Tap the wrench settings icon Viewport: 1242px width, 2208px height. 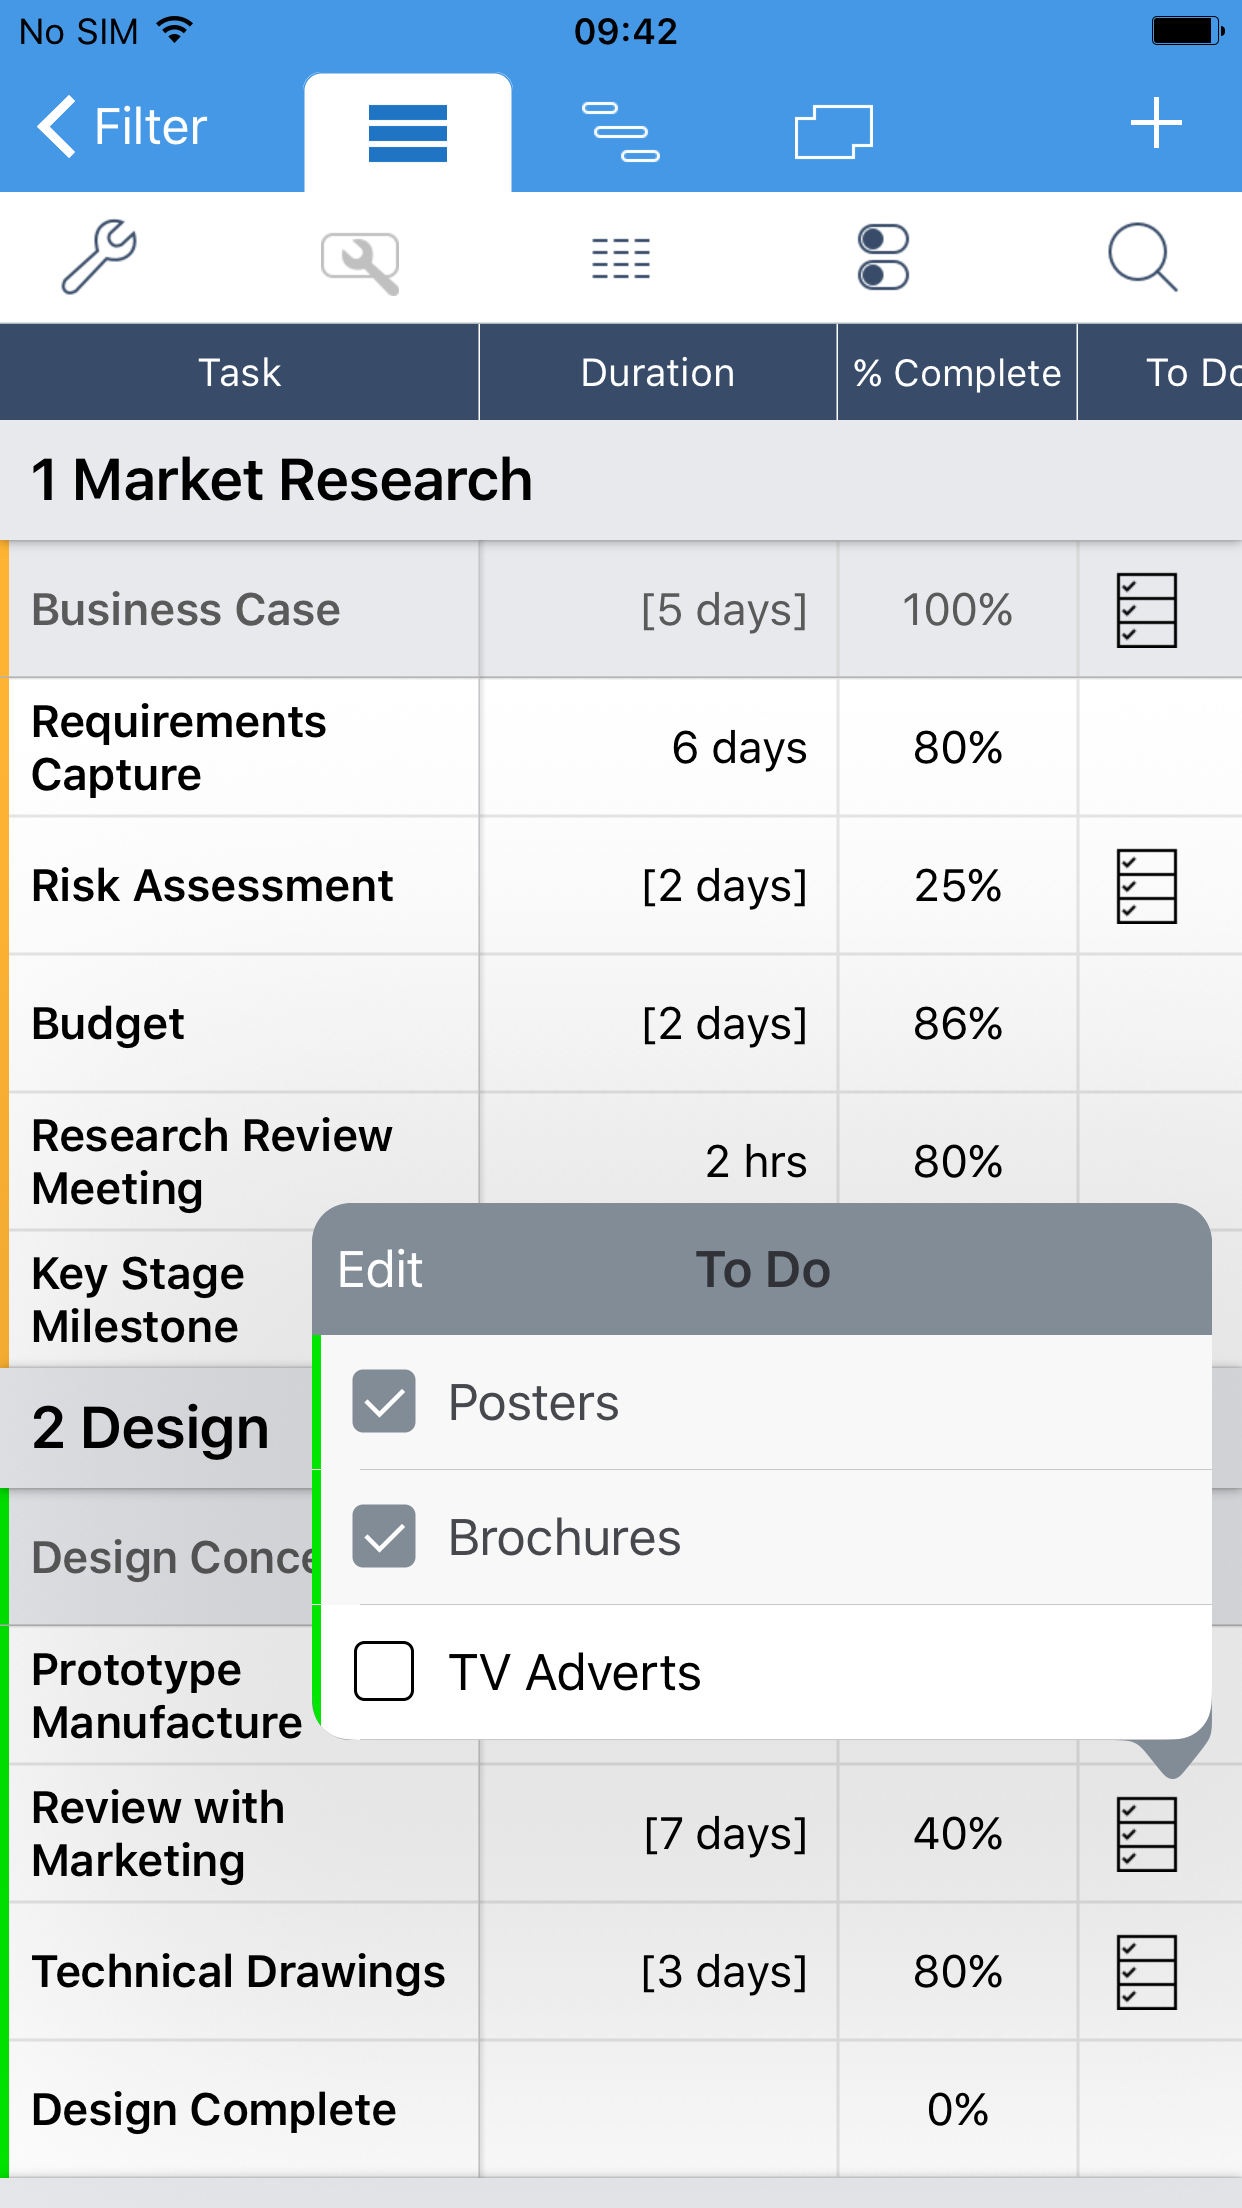[x=98, y=257]
